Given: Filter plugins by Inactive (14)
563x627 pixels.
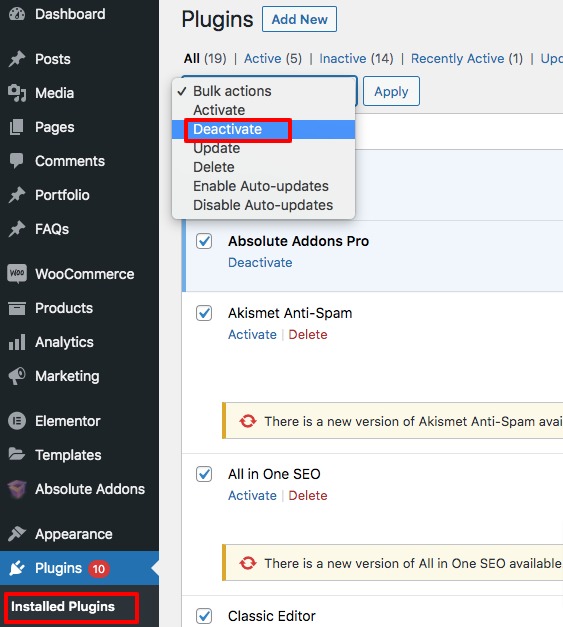Looking at the screenshot, I should point(356,59).
